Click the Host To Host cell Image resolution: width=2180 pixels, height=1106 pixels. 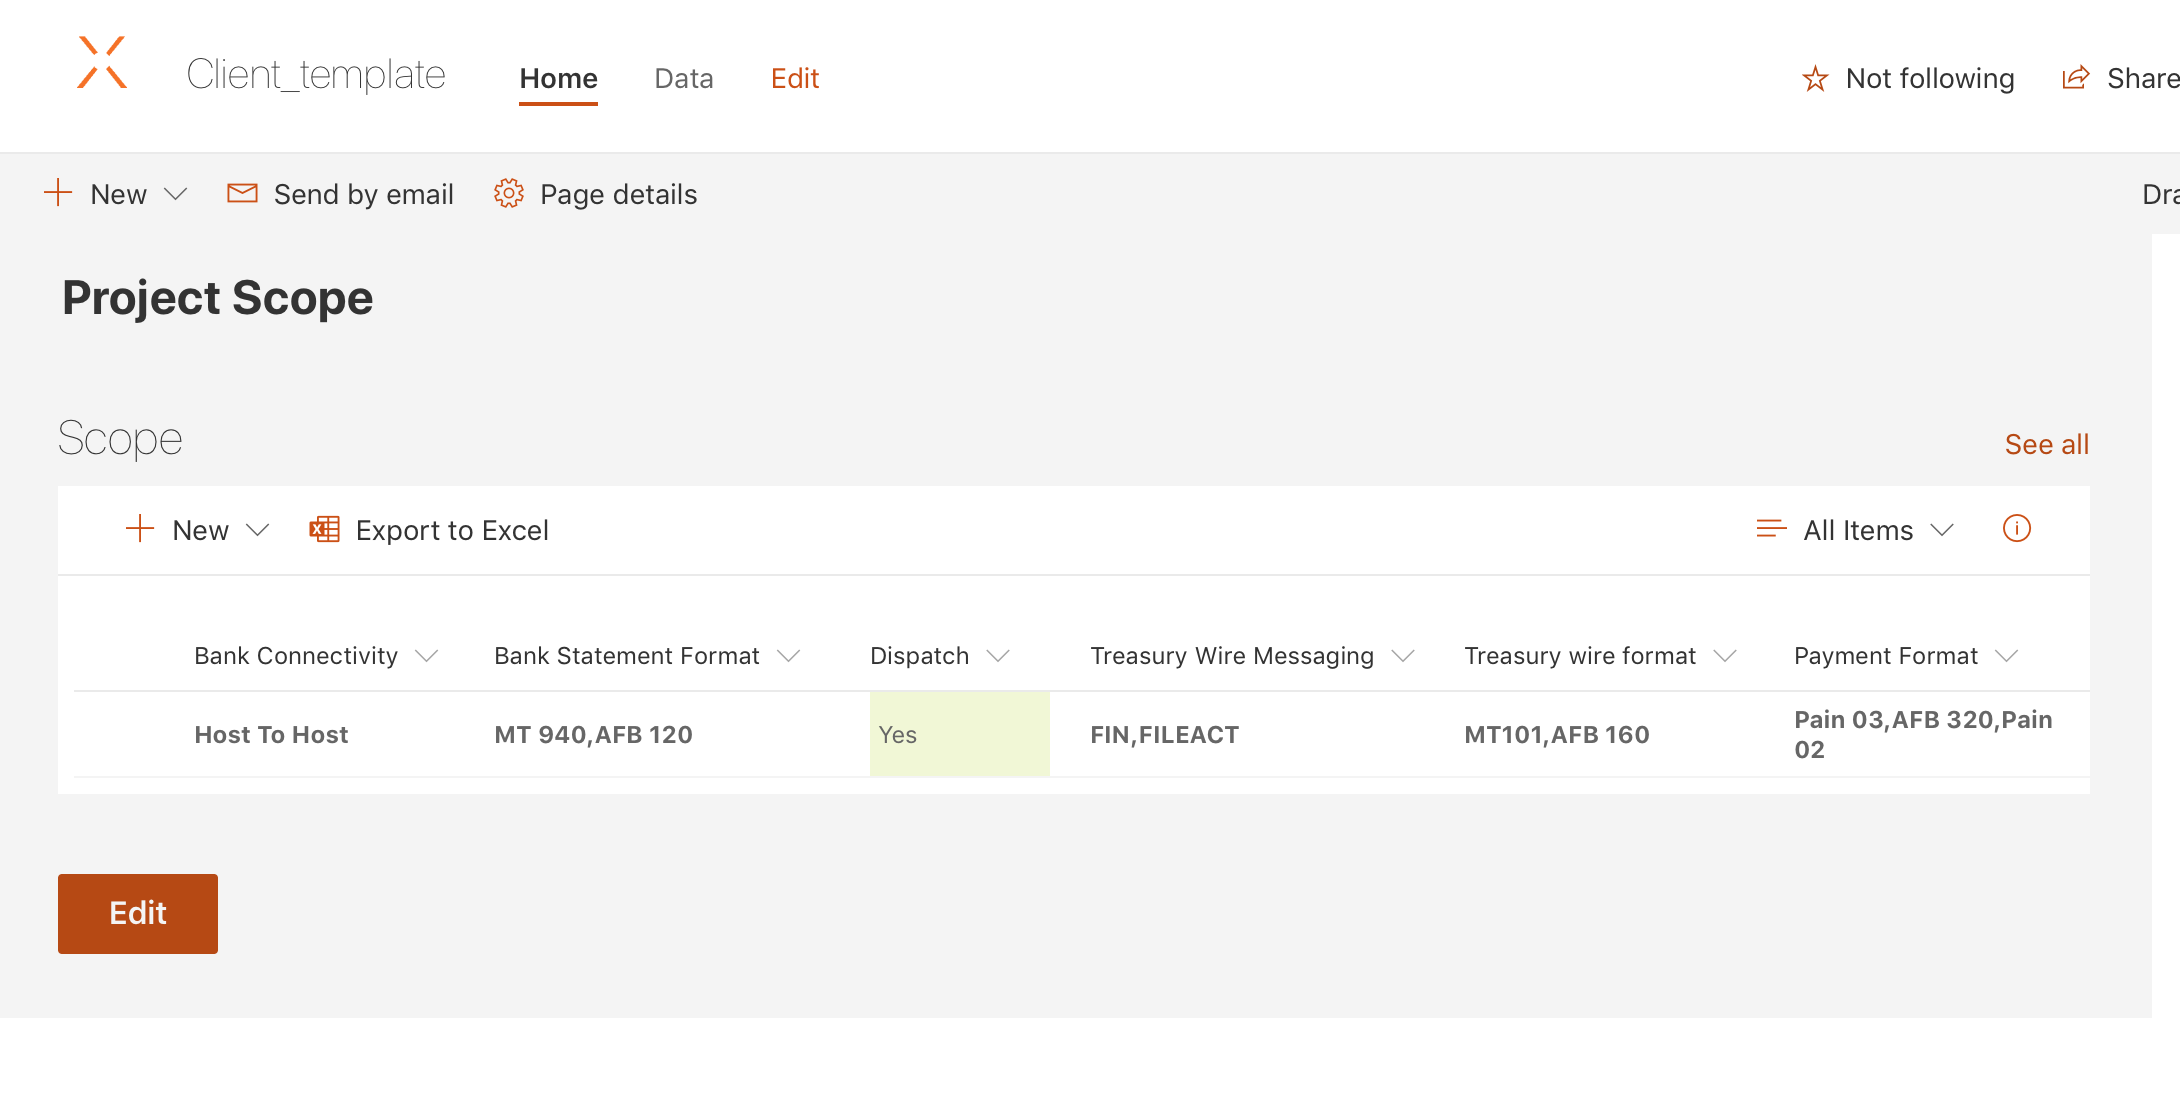click(x=271, y=735)
